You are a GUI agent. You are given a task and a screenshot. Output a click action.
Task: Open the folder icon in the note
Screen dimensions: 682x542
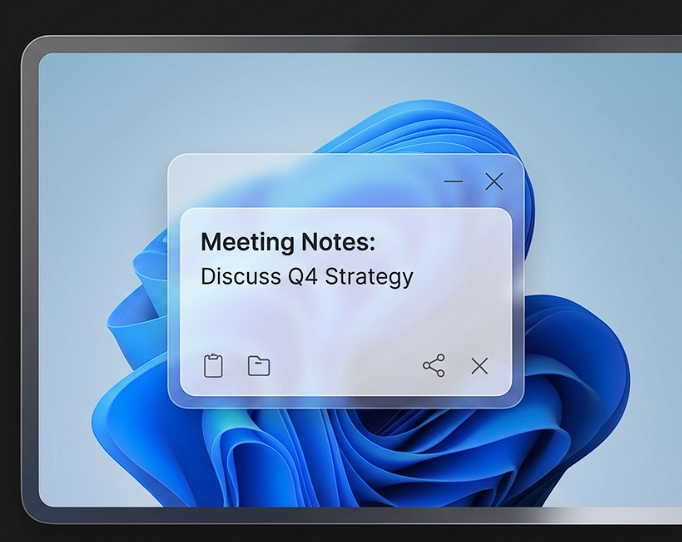259,366
